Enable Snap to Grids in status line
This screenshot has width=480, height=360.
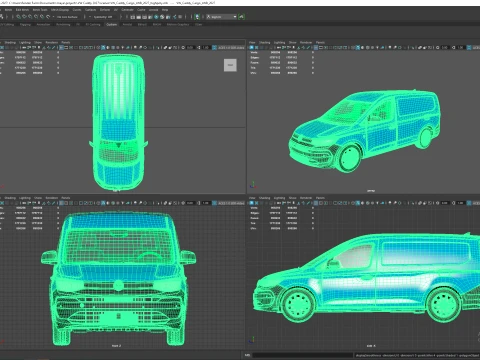tap(18, 17)
